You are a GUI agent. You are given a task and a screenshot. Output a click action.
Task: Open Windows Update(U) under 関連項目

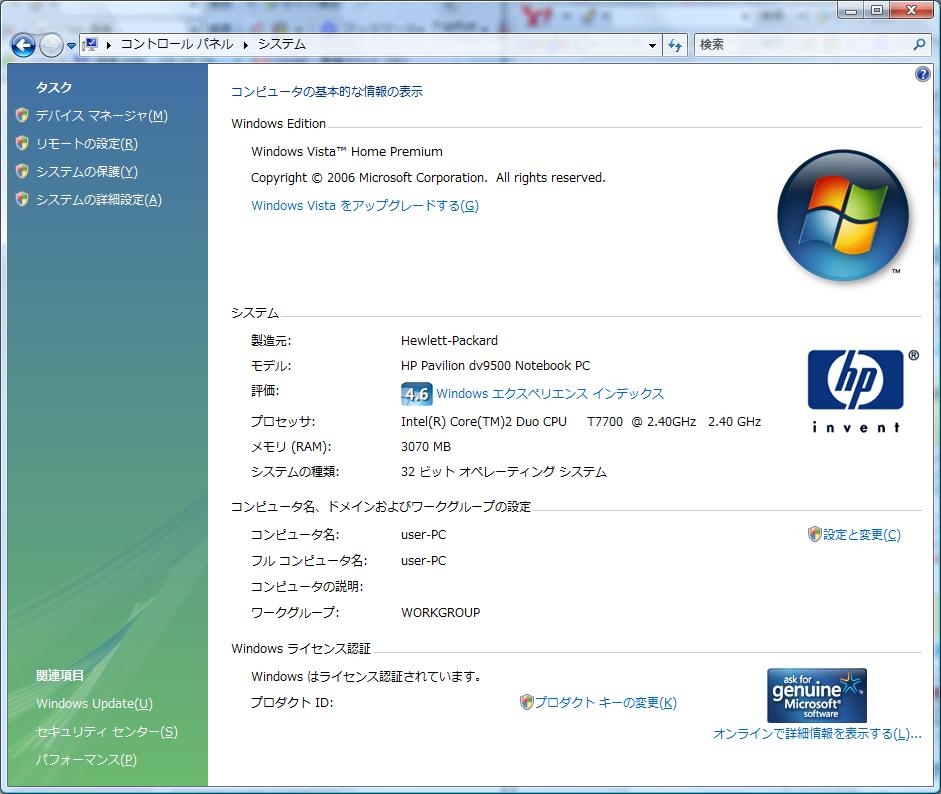[x=94, y=703]
